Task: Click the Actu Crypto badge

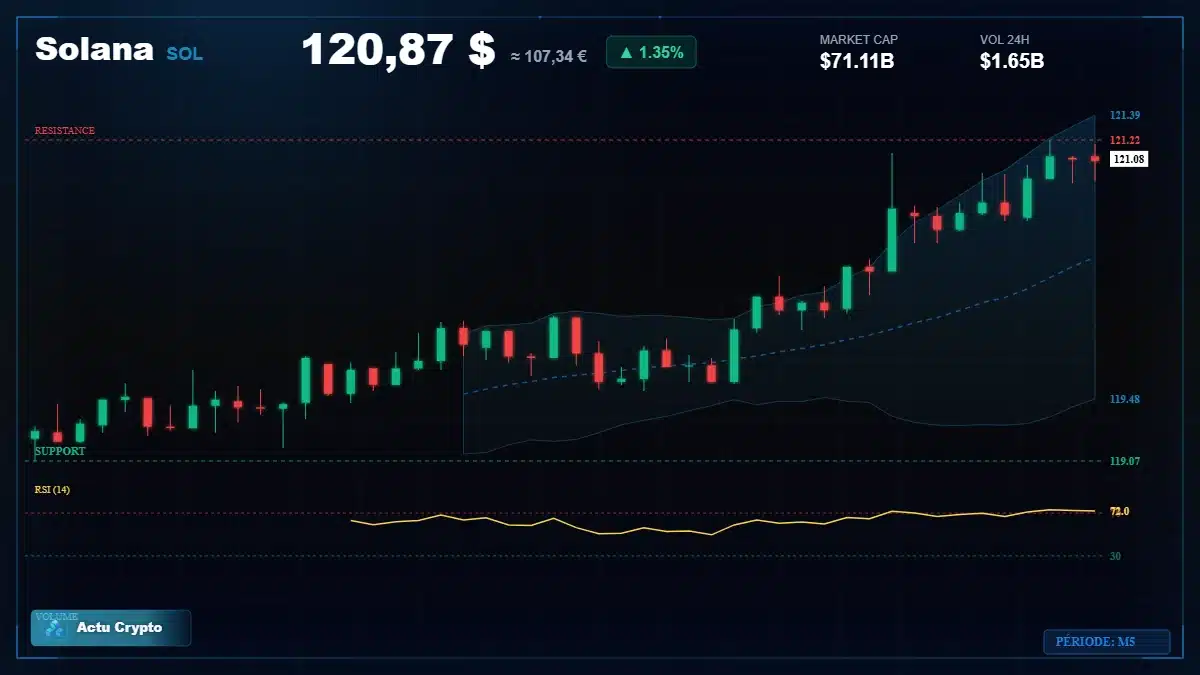Action: [x=111, y=628]
